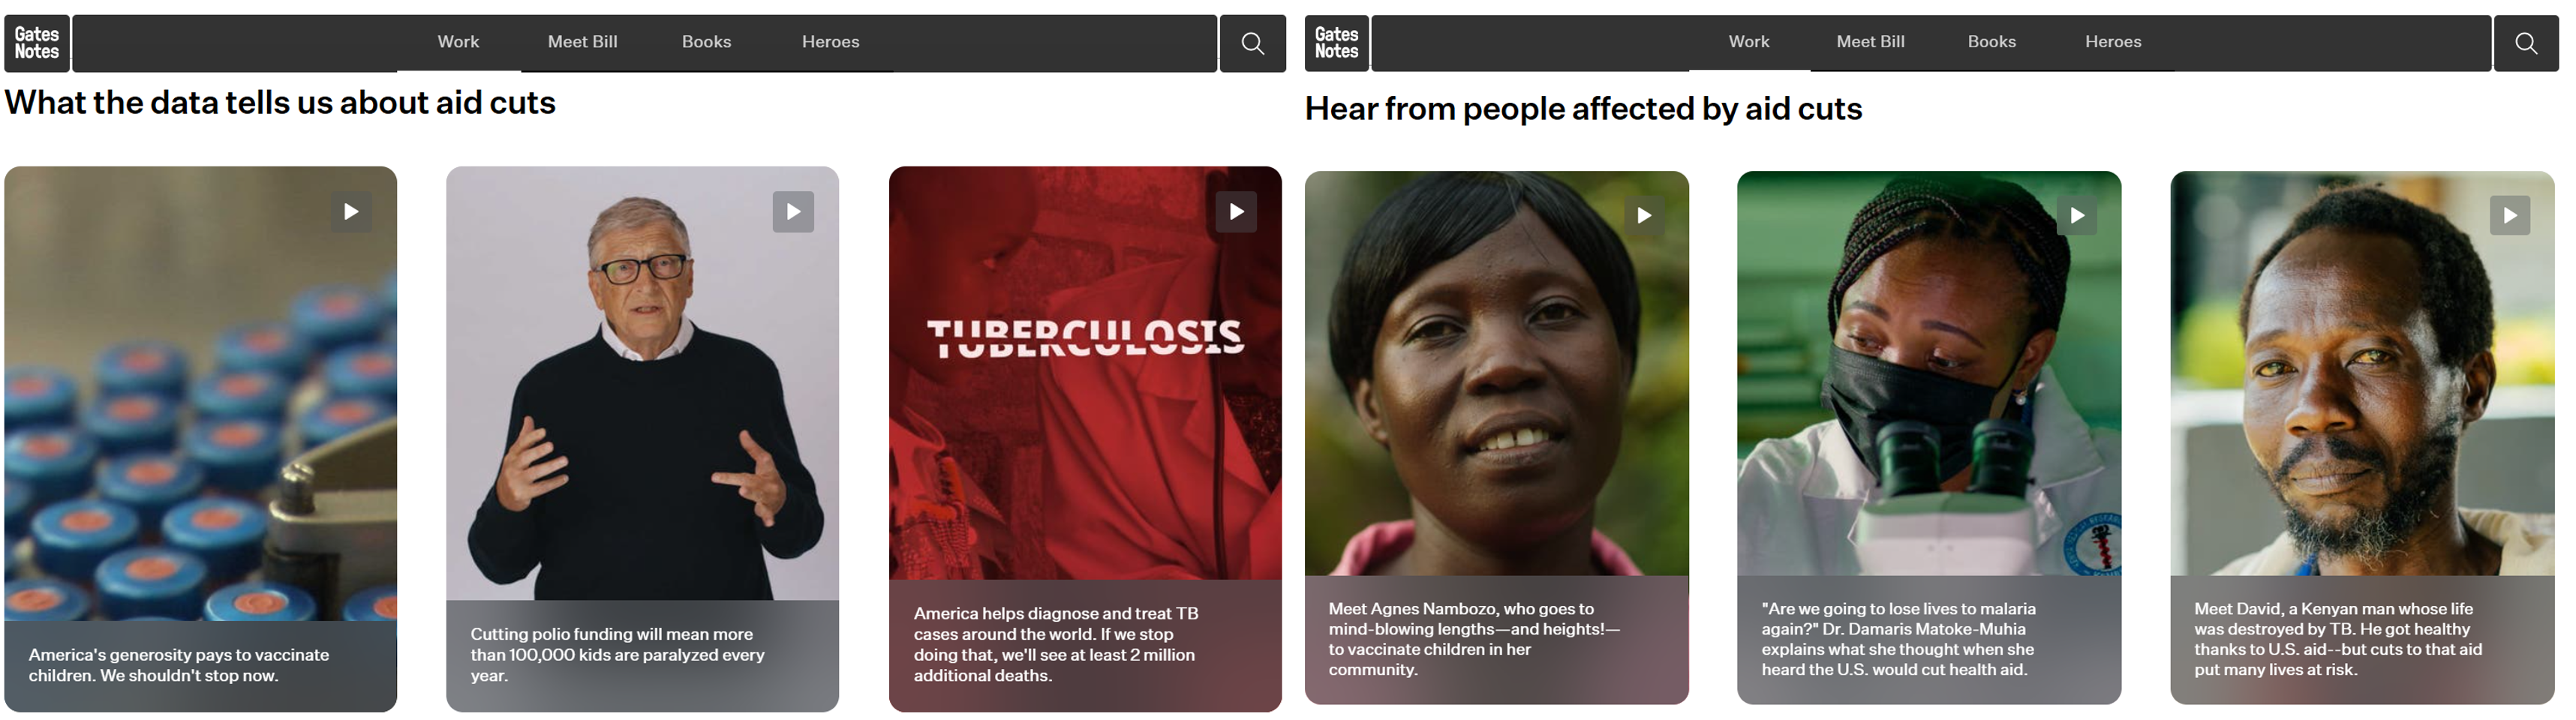Open the Work menu in left navbar
2576x720 pixels.
coord(458,42)
